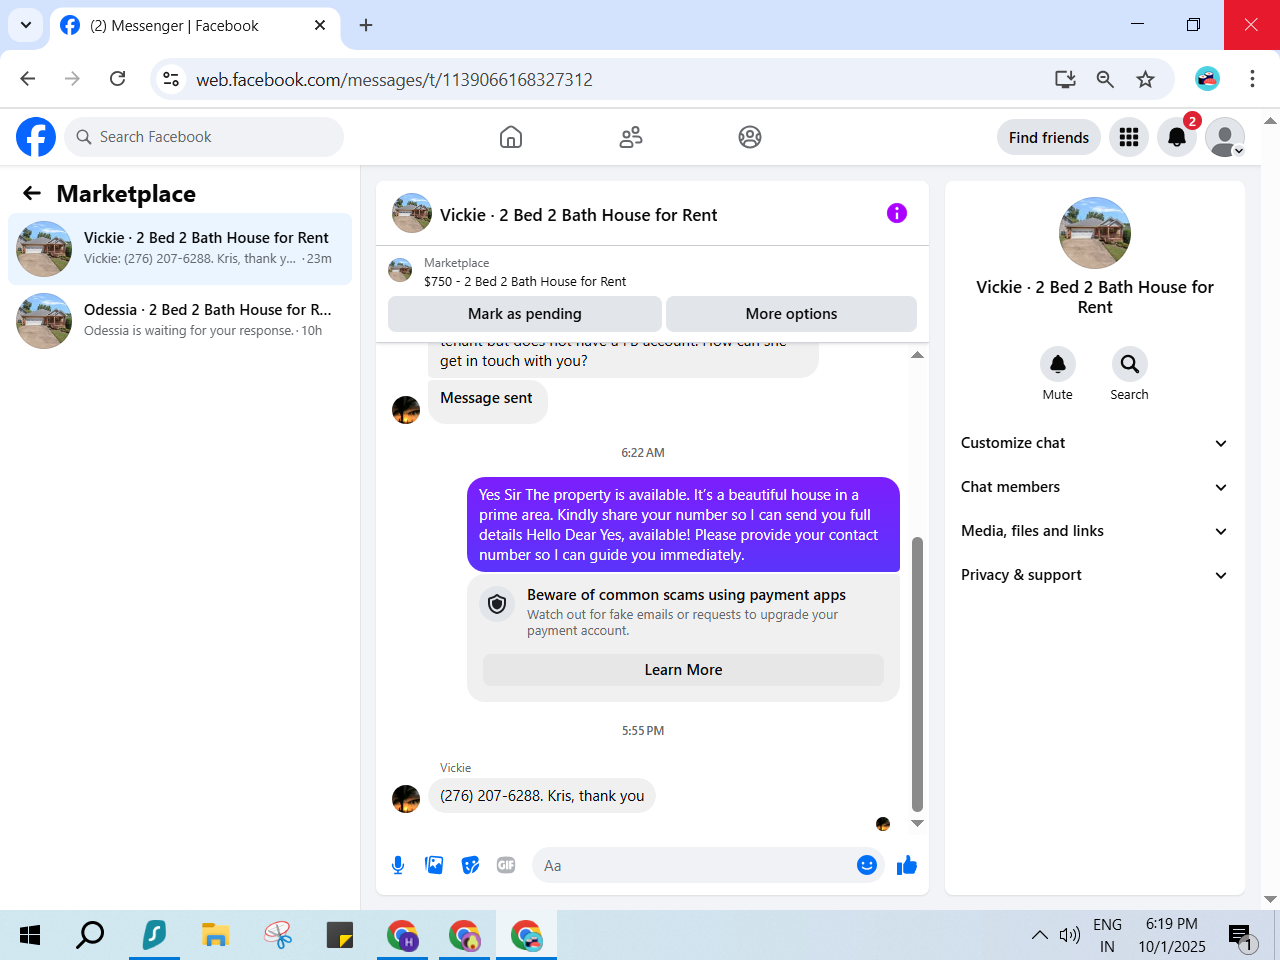The image size is (1280, 960).
Task: Choose a sticker
Action: point(470,865)
